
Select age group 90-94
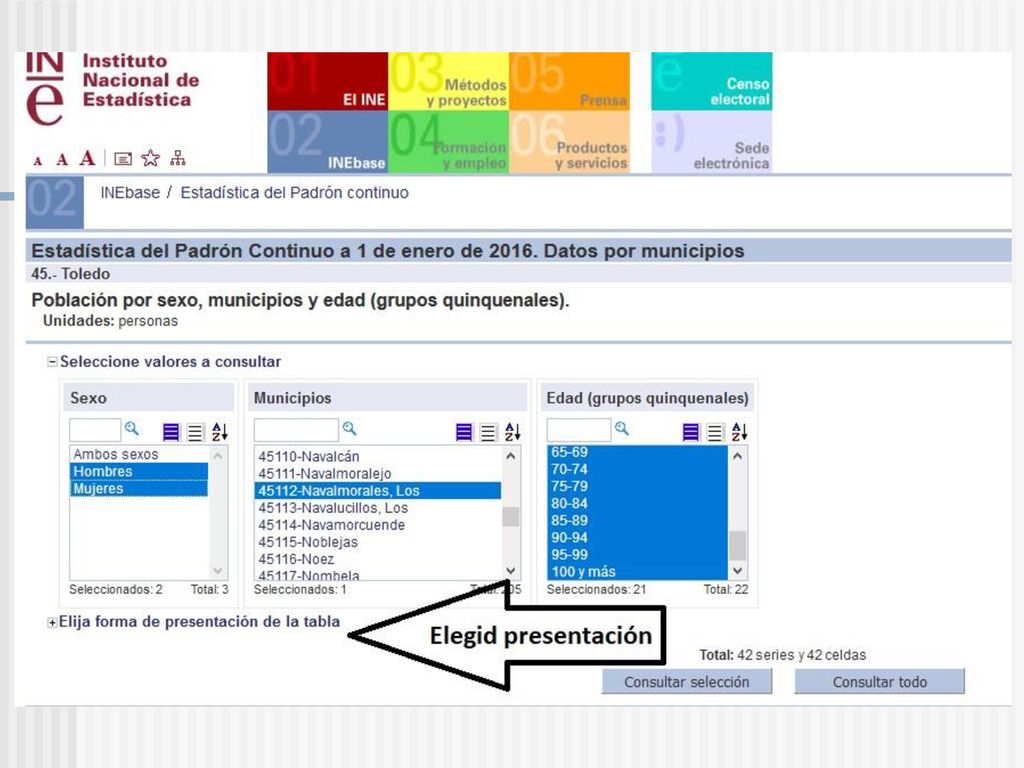point(637,537)
